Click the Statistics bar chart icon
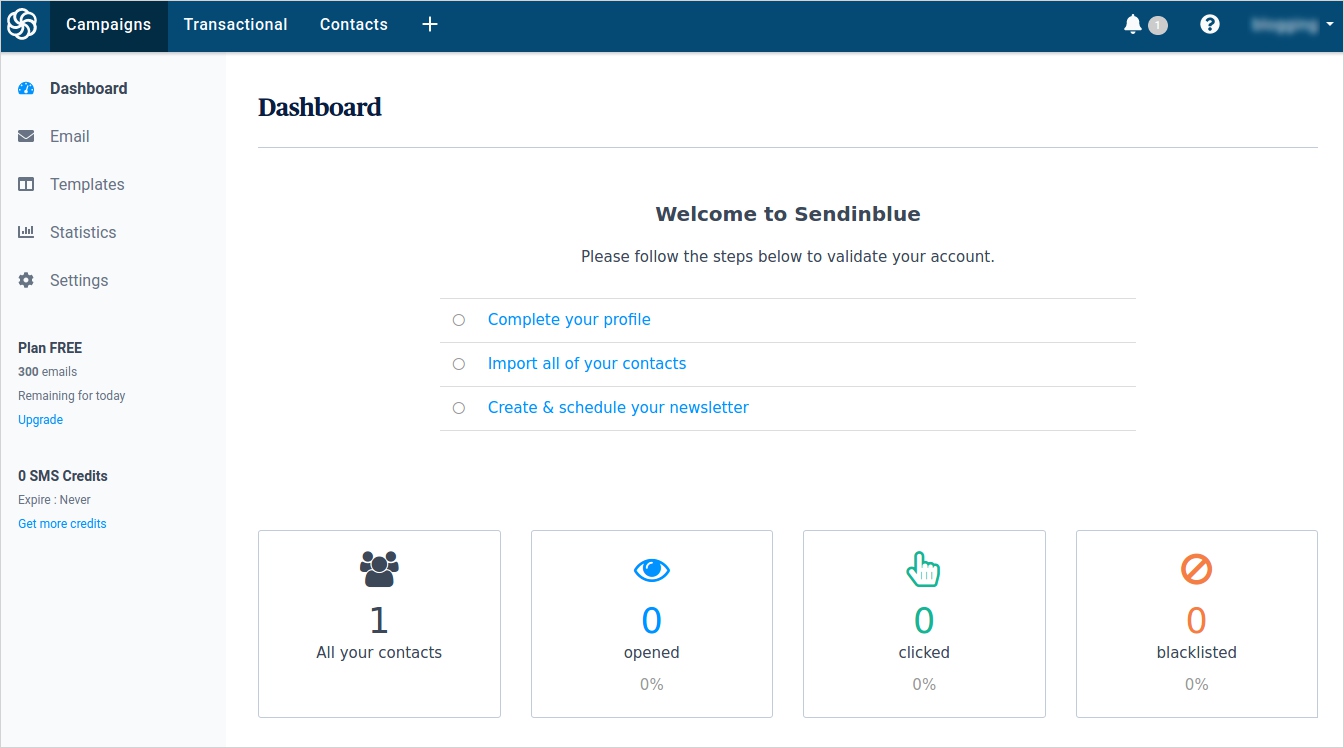The width and height of the screenshot is (1344, 748). (x=27, y=233)
